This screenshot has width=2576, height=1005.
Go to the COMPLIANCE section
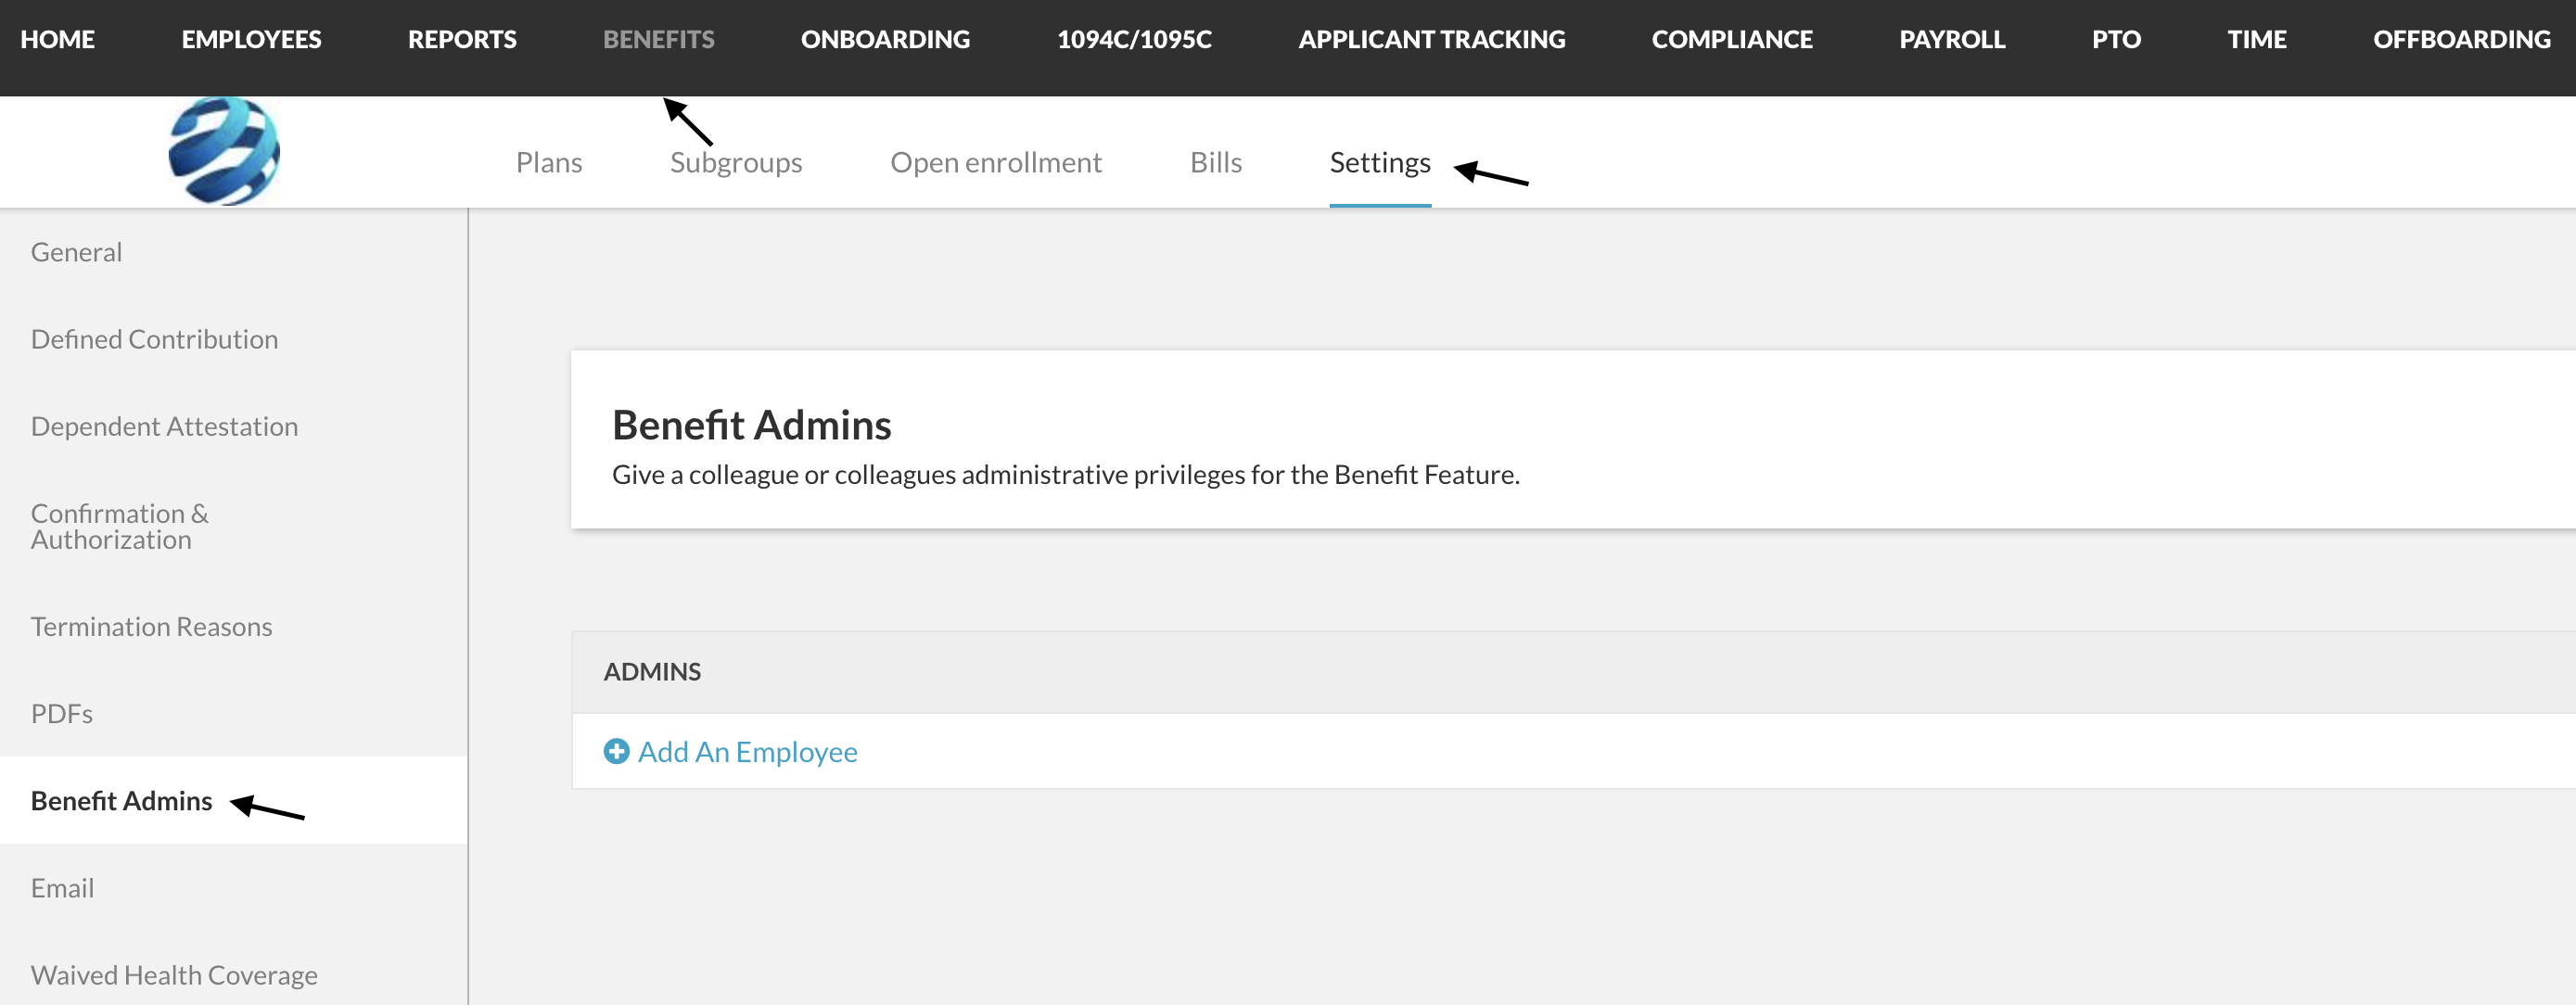click(x=1732, y=39)
